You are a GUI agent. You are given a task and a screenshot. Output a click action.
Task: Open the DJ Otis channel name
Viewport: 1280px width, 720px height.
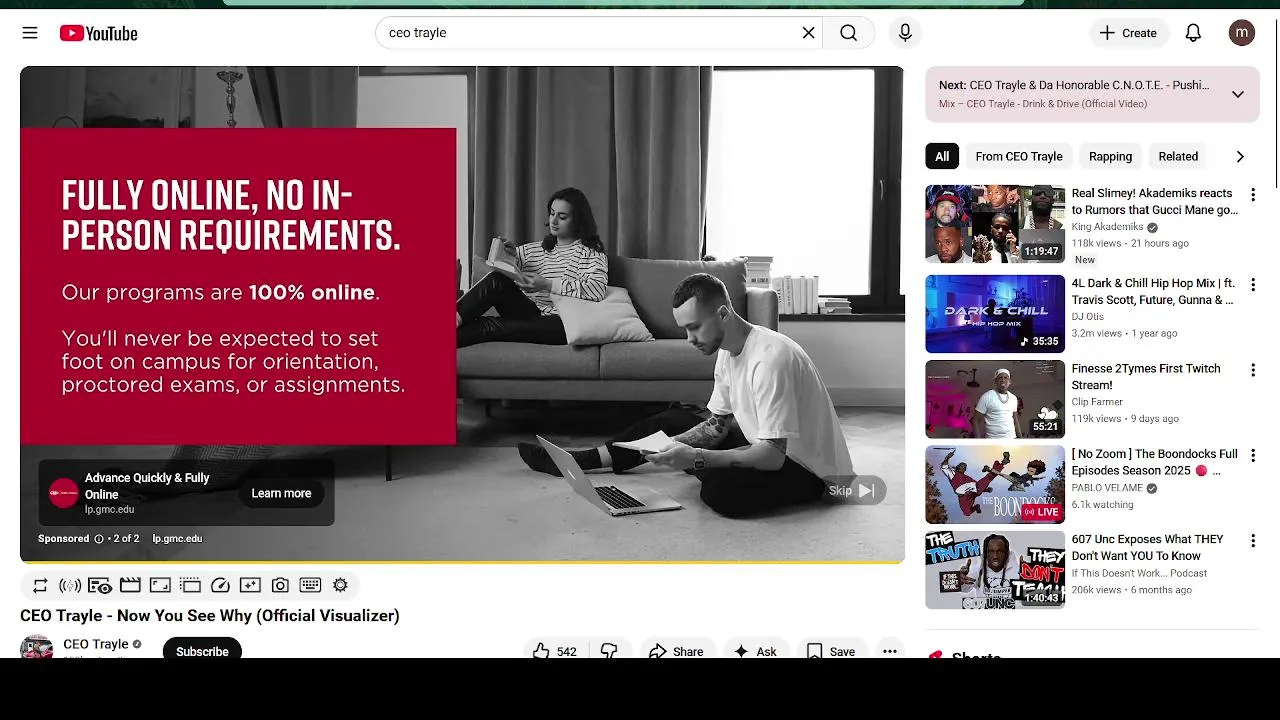pyautogui.click(x=1088, y=317)
